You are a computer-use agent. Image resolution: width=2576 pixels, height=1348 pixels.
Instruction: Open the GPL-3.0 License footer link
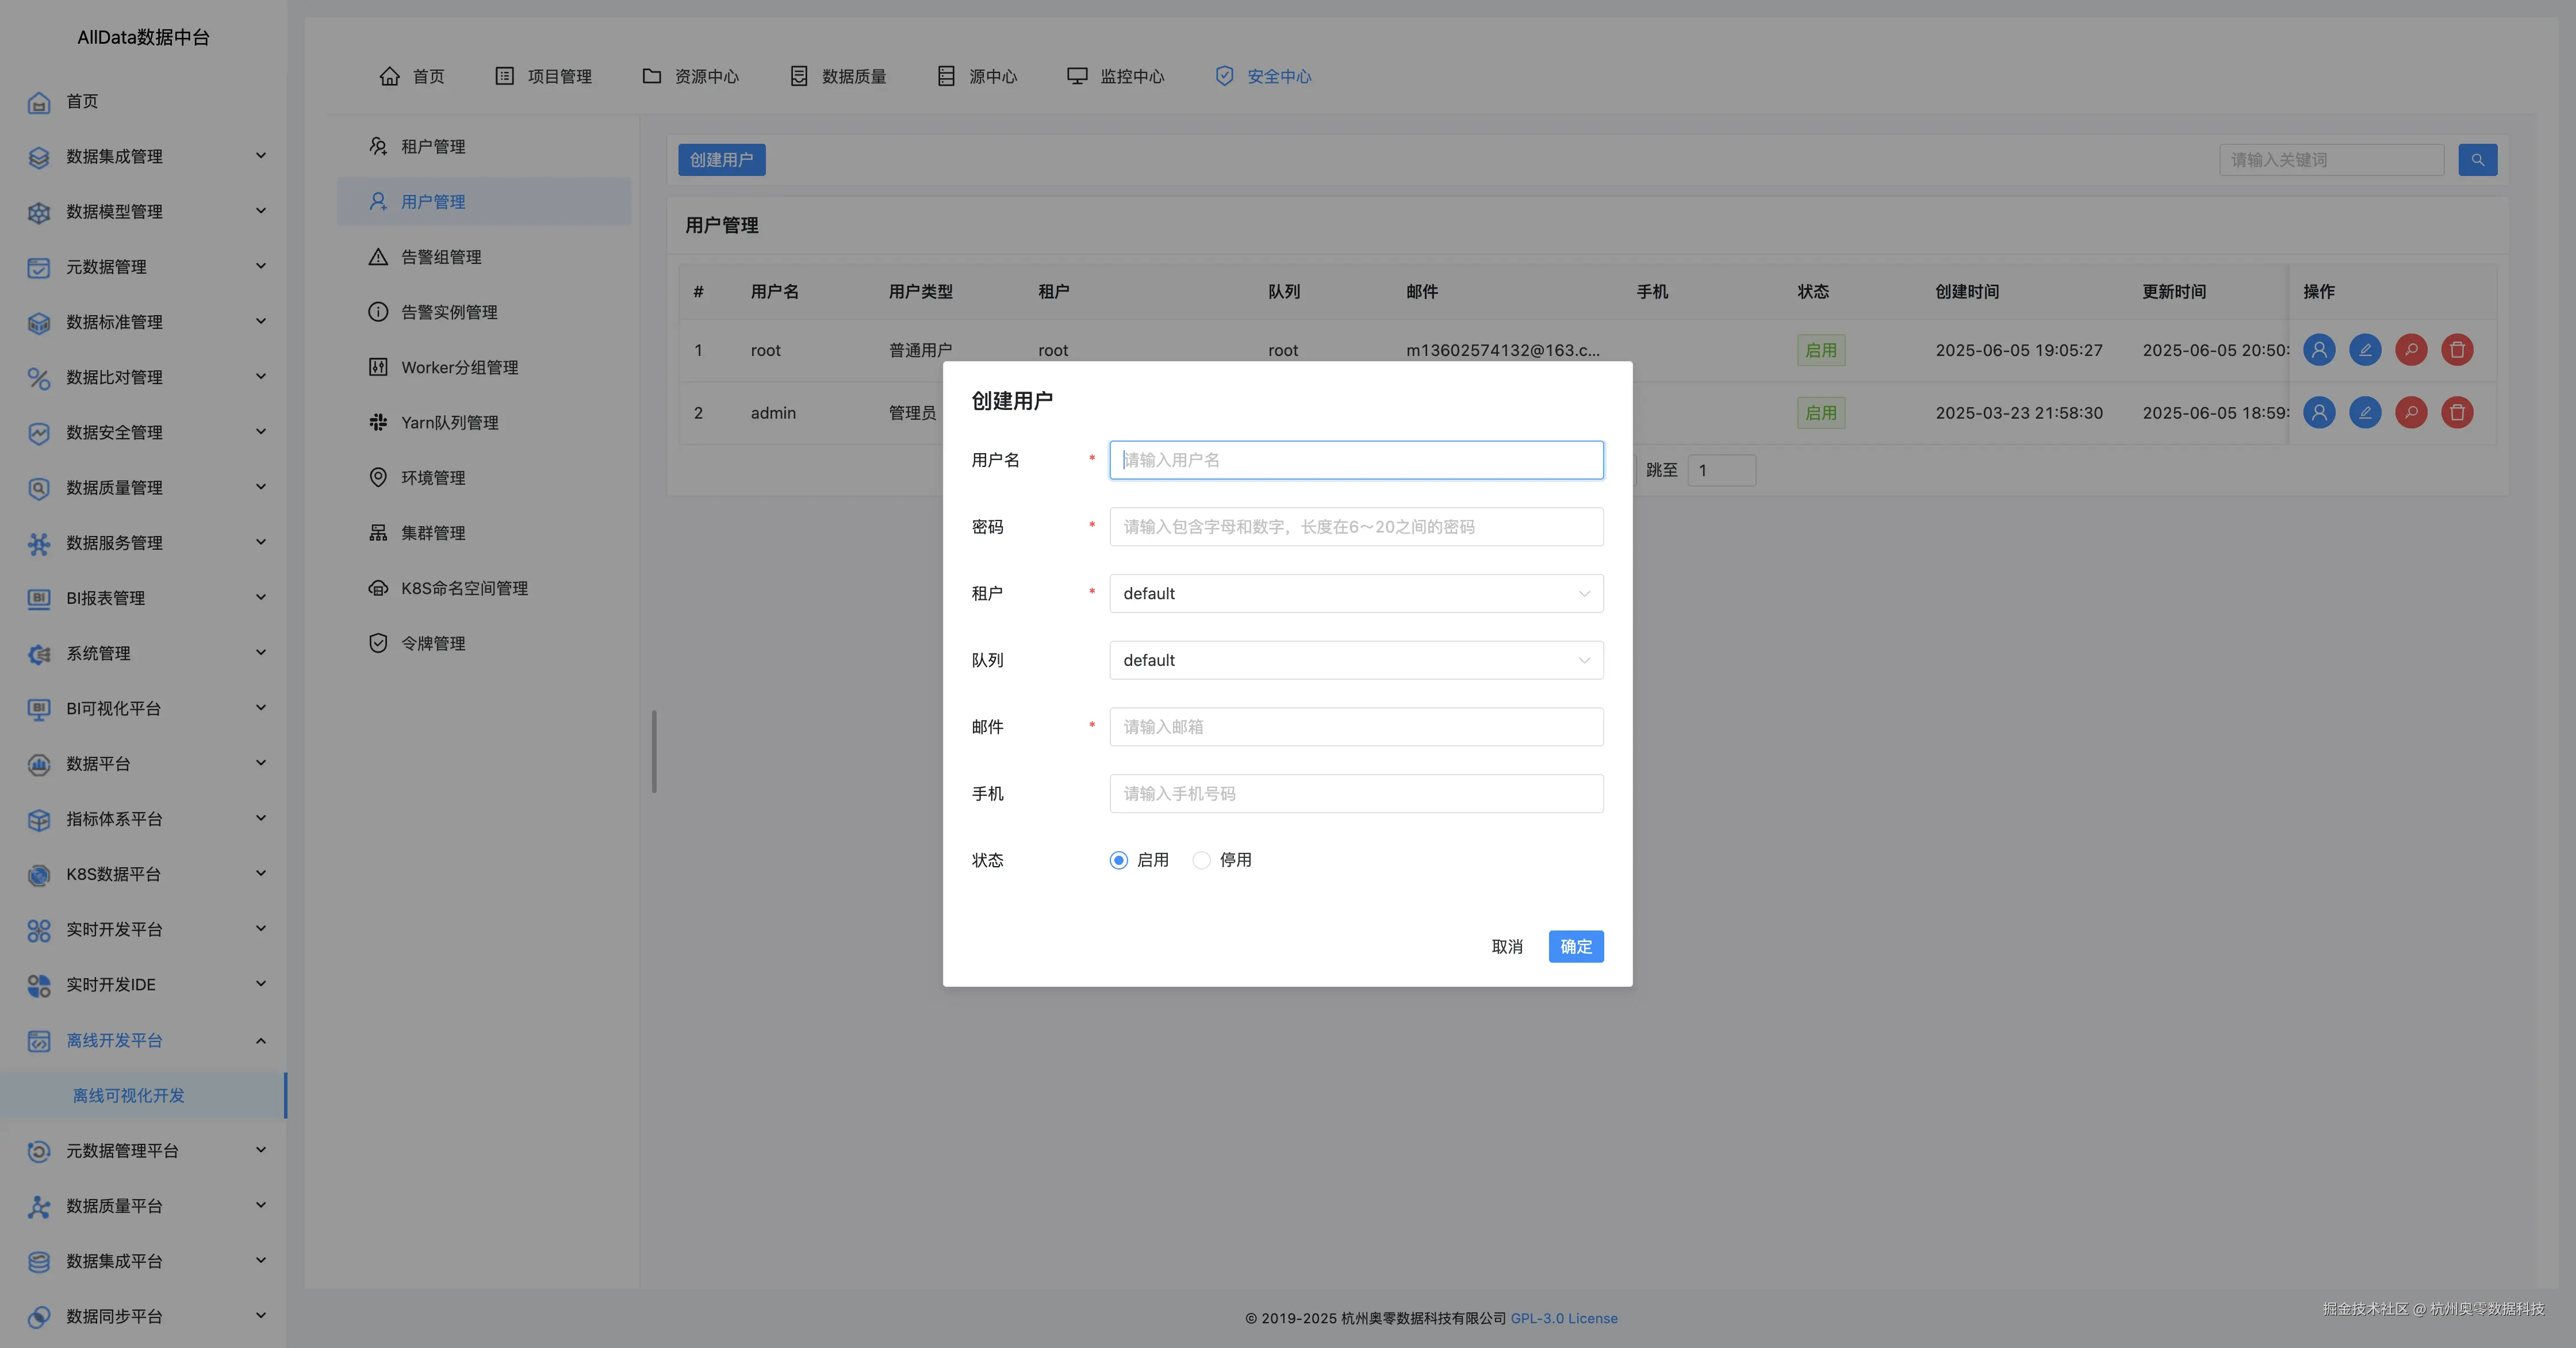tap(1563, 1318)
